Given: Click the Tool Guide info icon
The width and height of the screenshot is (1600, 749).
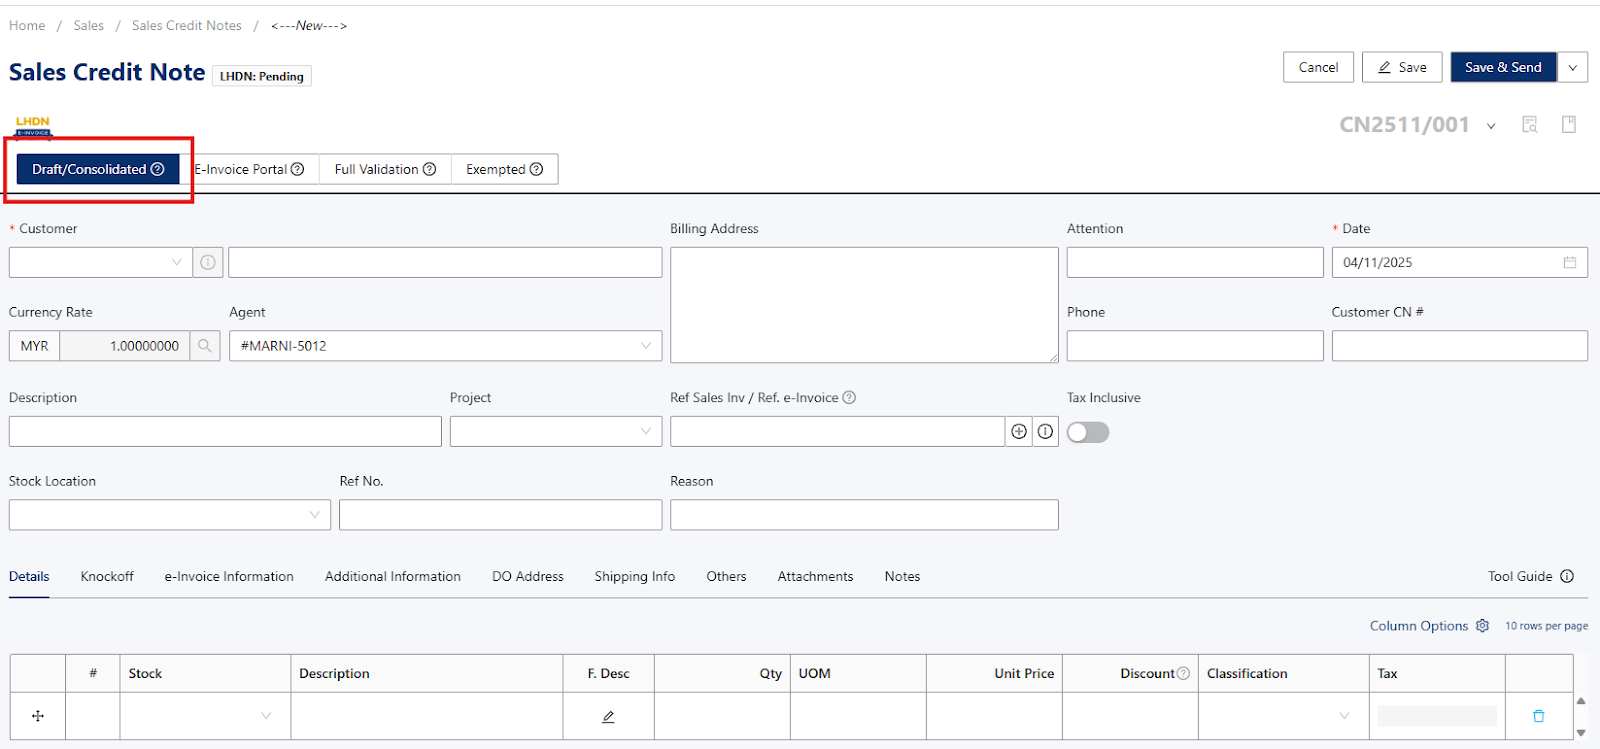Looking at the screenshot, I should click(x=1567, y=576).
